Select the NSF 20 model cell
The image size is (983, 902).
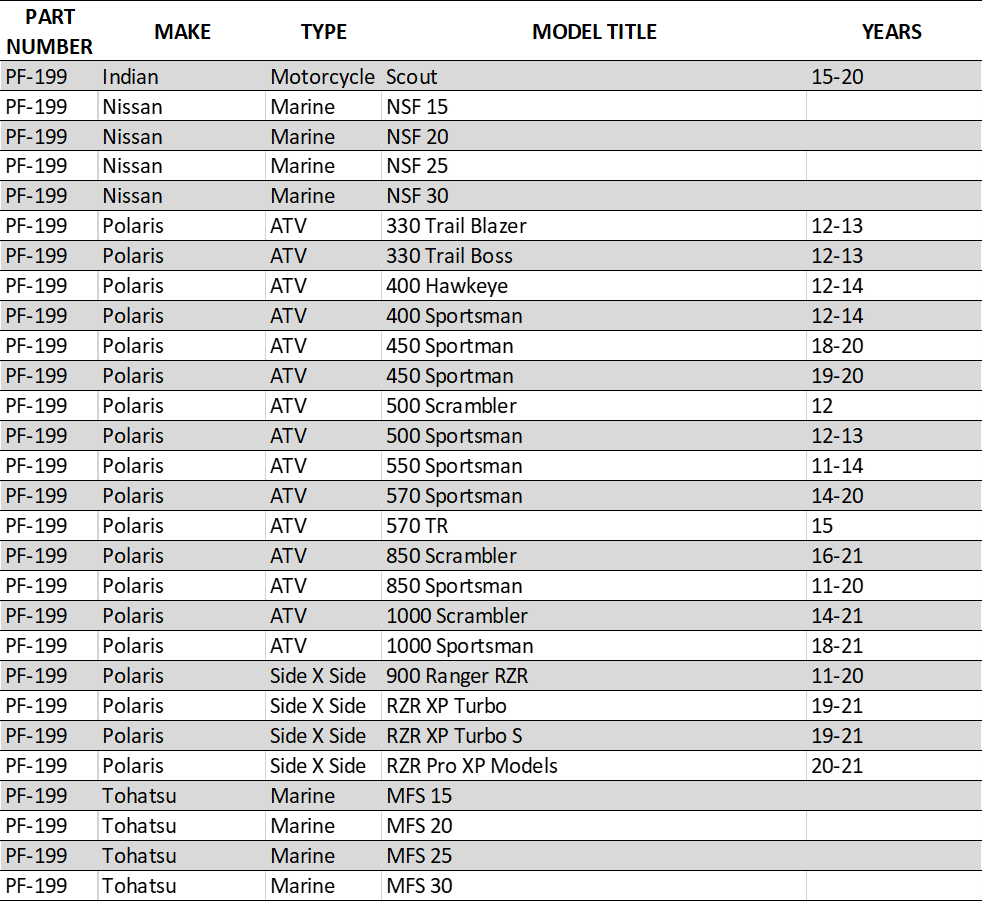point(594,137)
